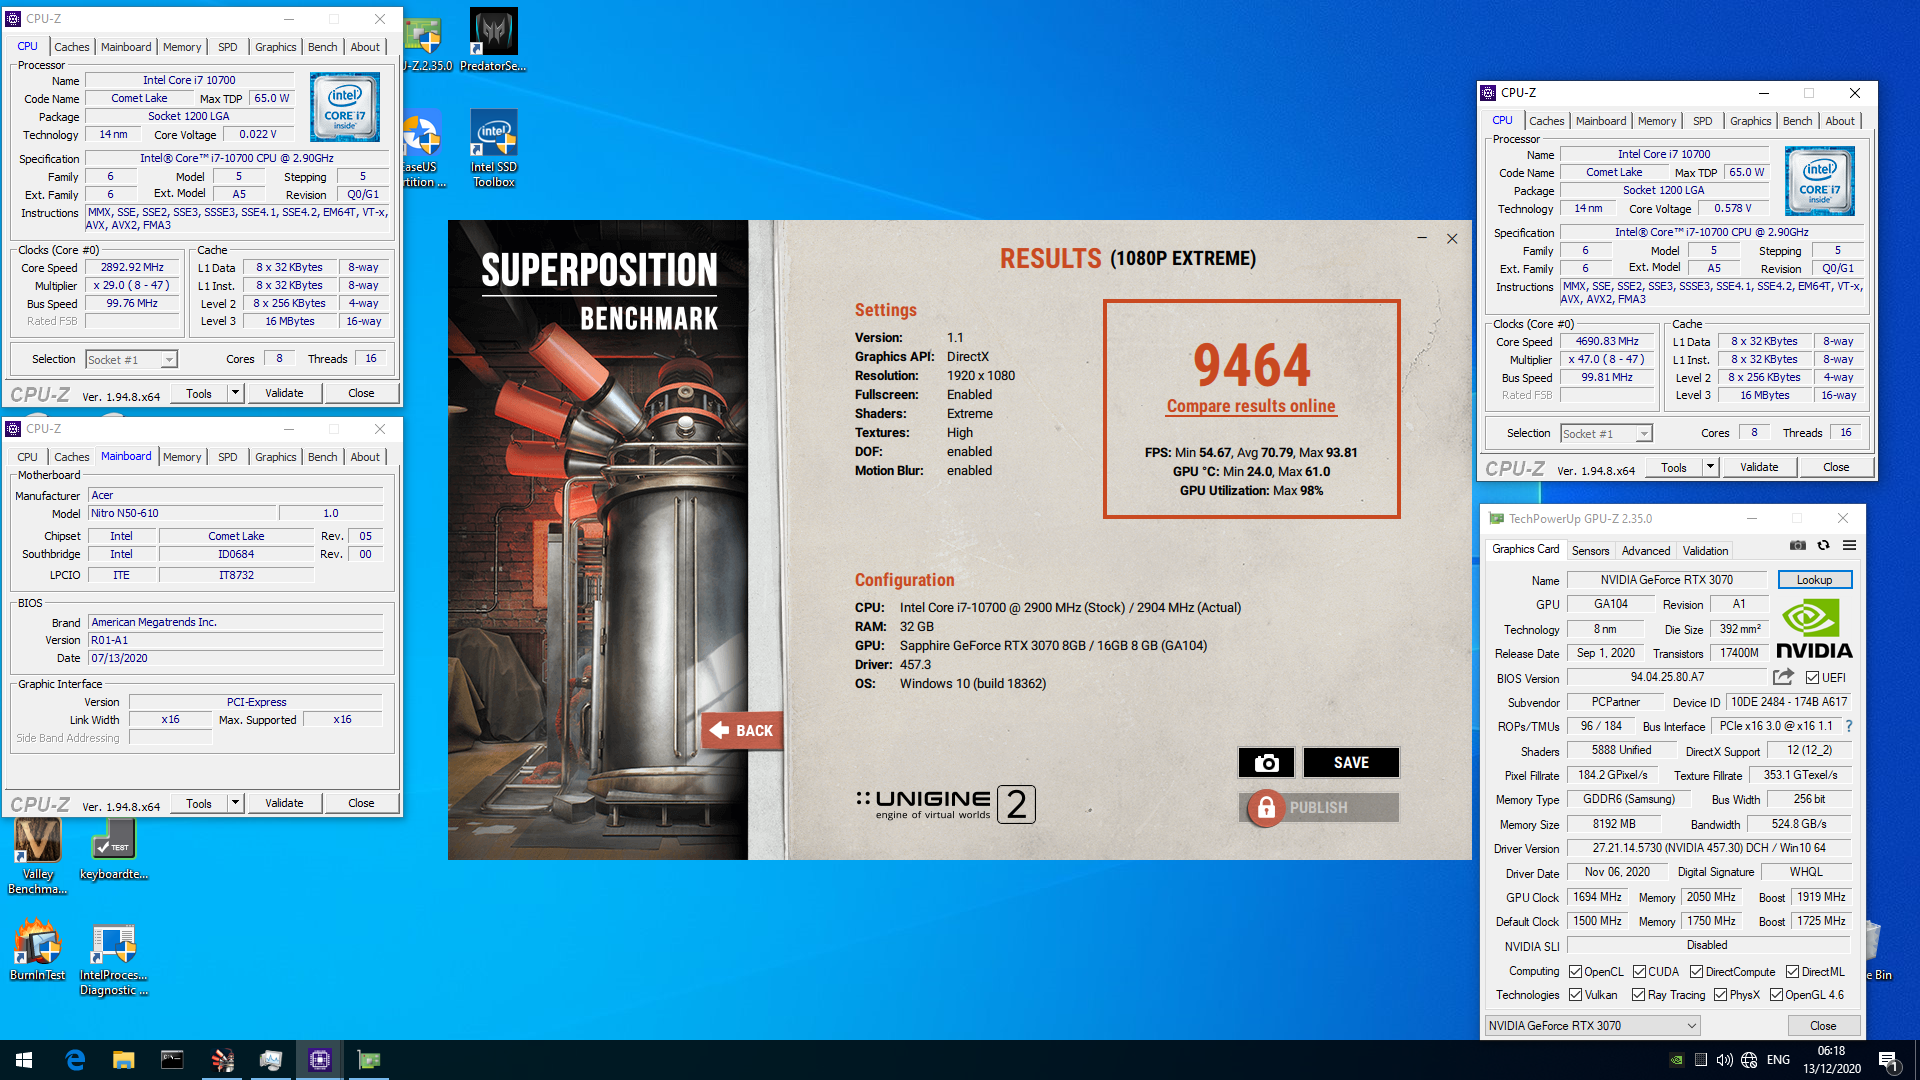Viewport: 1920px width, 1080px height.
Task: Click the Lookup button in GPU-Z
Action: point(1814,580)
